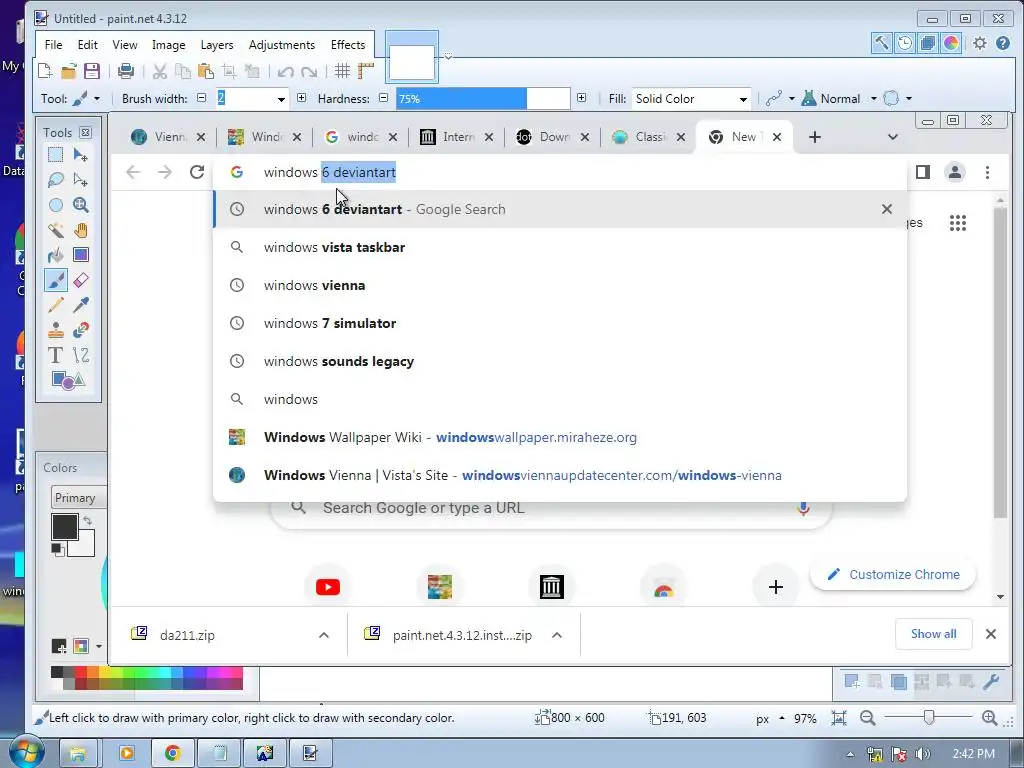Click the primary color black swatch
The image size is (1024, 768).
(x=65, y=527)
